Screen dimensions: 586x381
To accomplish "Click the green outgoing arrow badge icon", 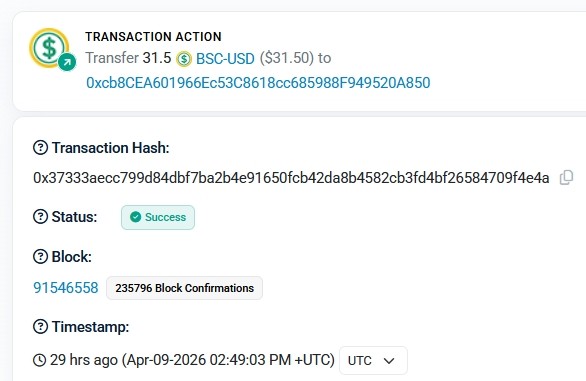I will coord(67,62).
